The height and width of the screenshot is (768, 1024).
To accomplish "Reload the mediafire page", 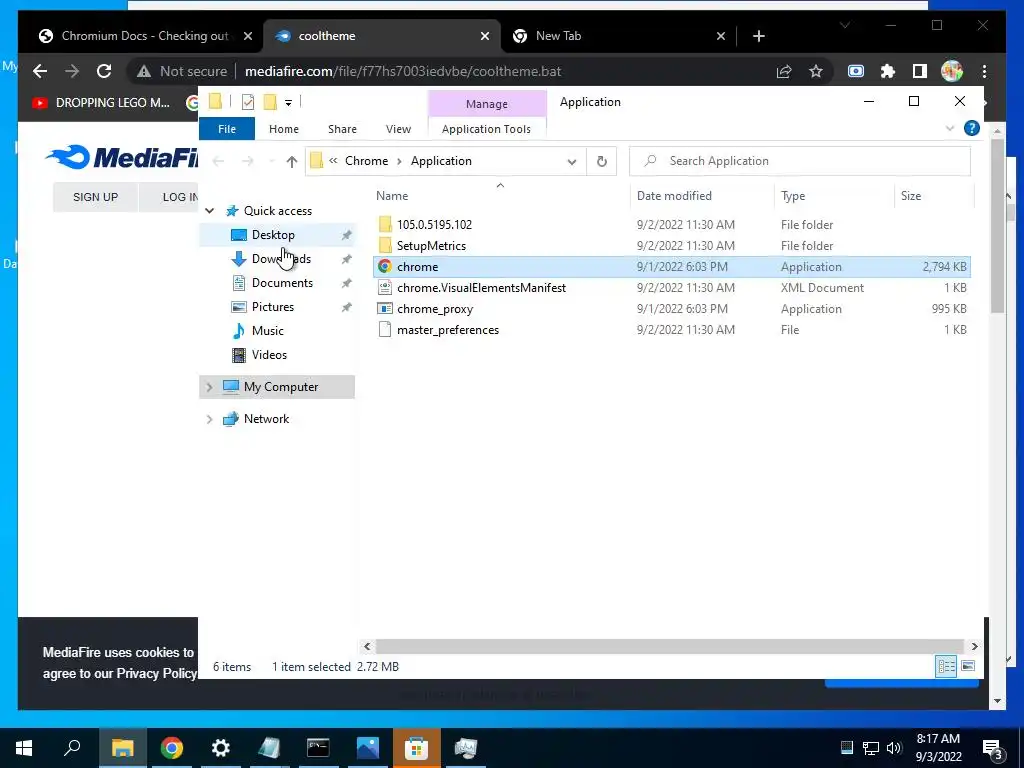I will 104,71.
